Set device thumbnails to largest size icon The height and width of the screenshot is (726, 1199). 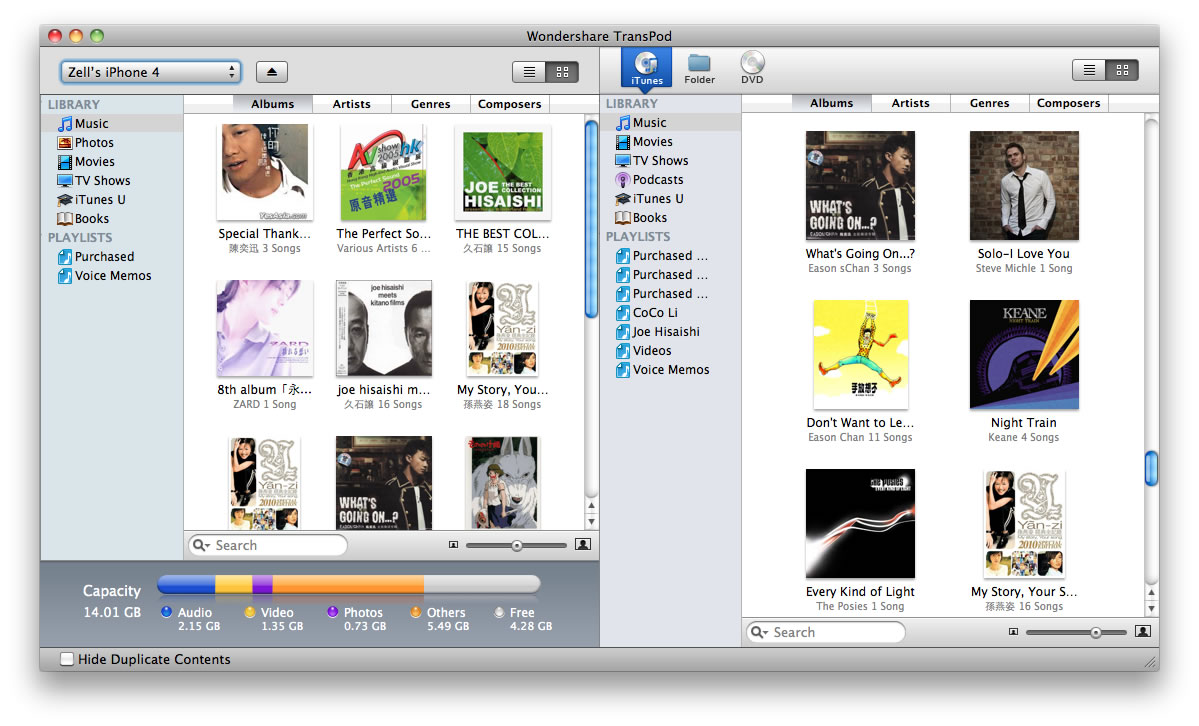point(583,545)
